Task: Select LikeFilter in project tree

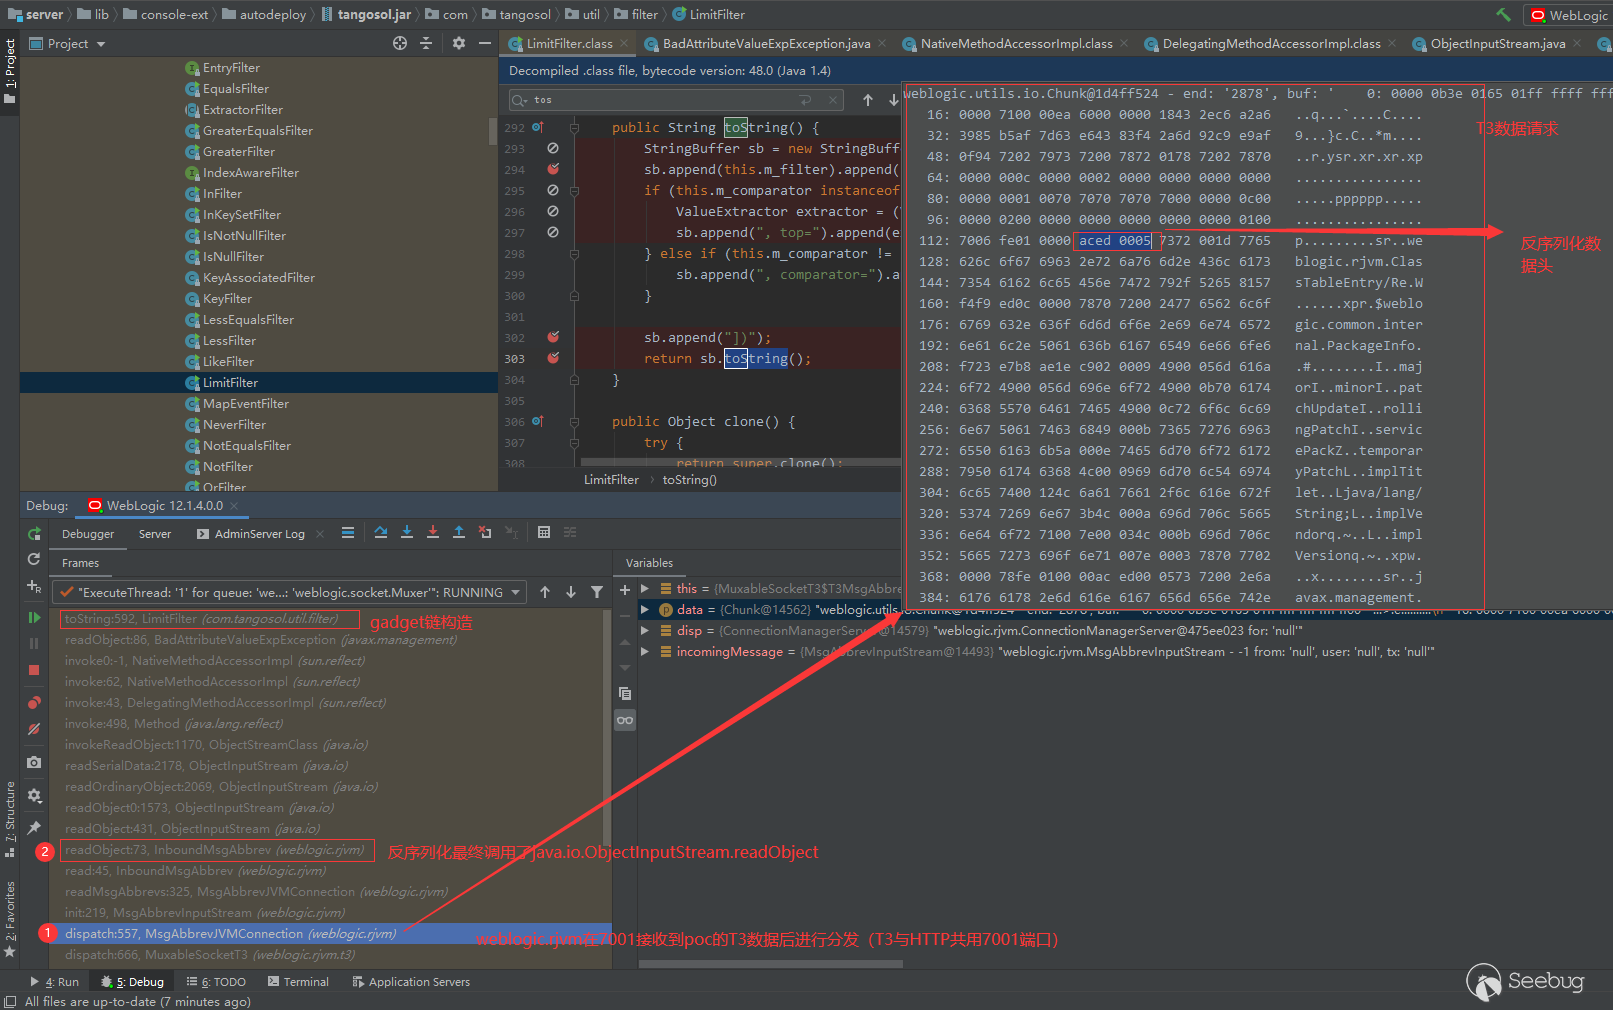Action: click(228, 362)
